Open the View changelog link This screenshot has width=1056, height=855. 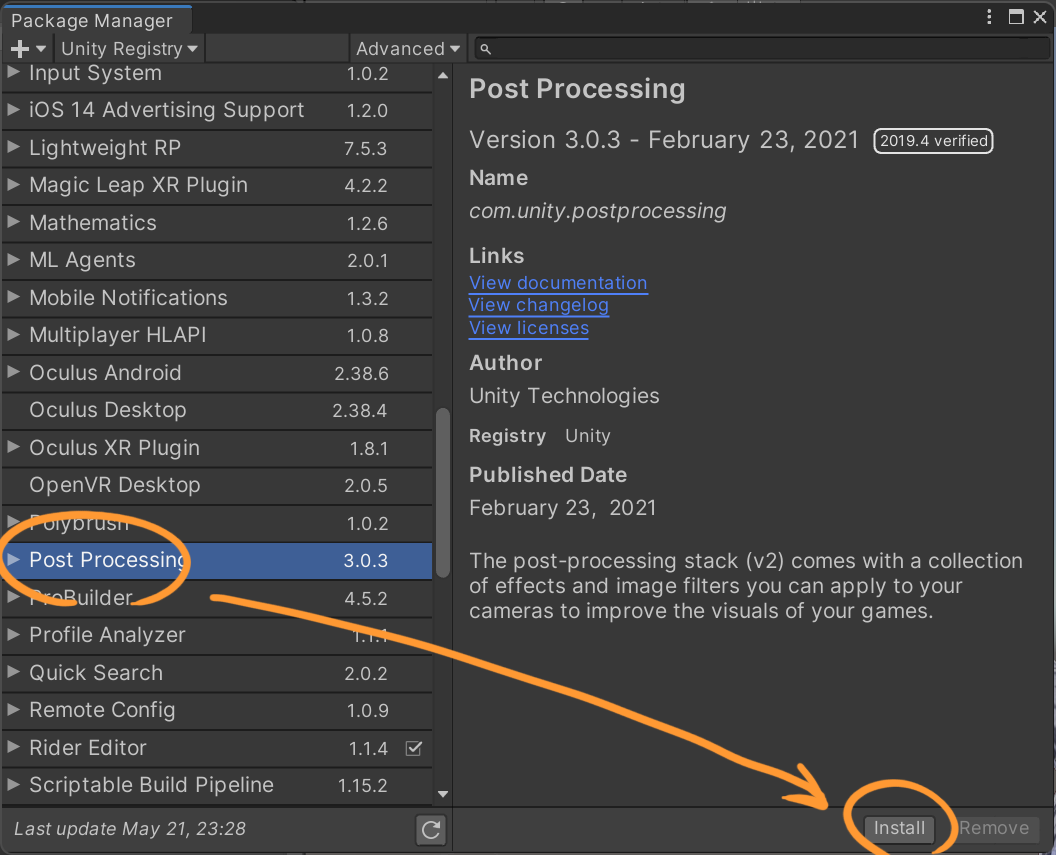coord(539,305)
